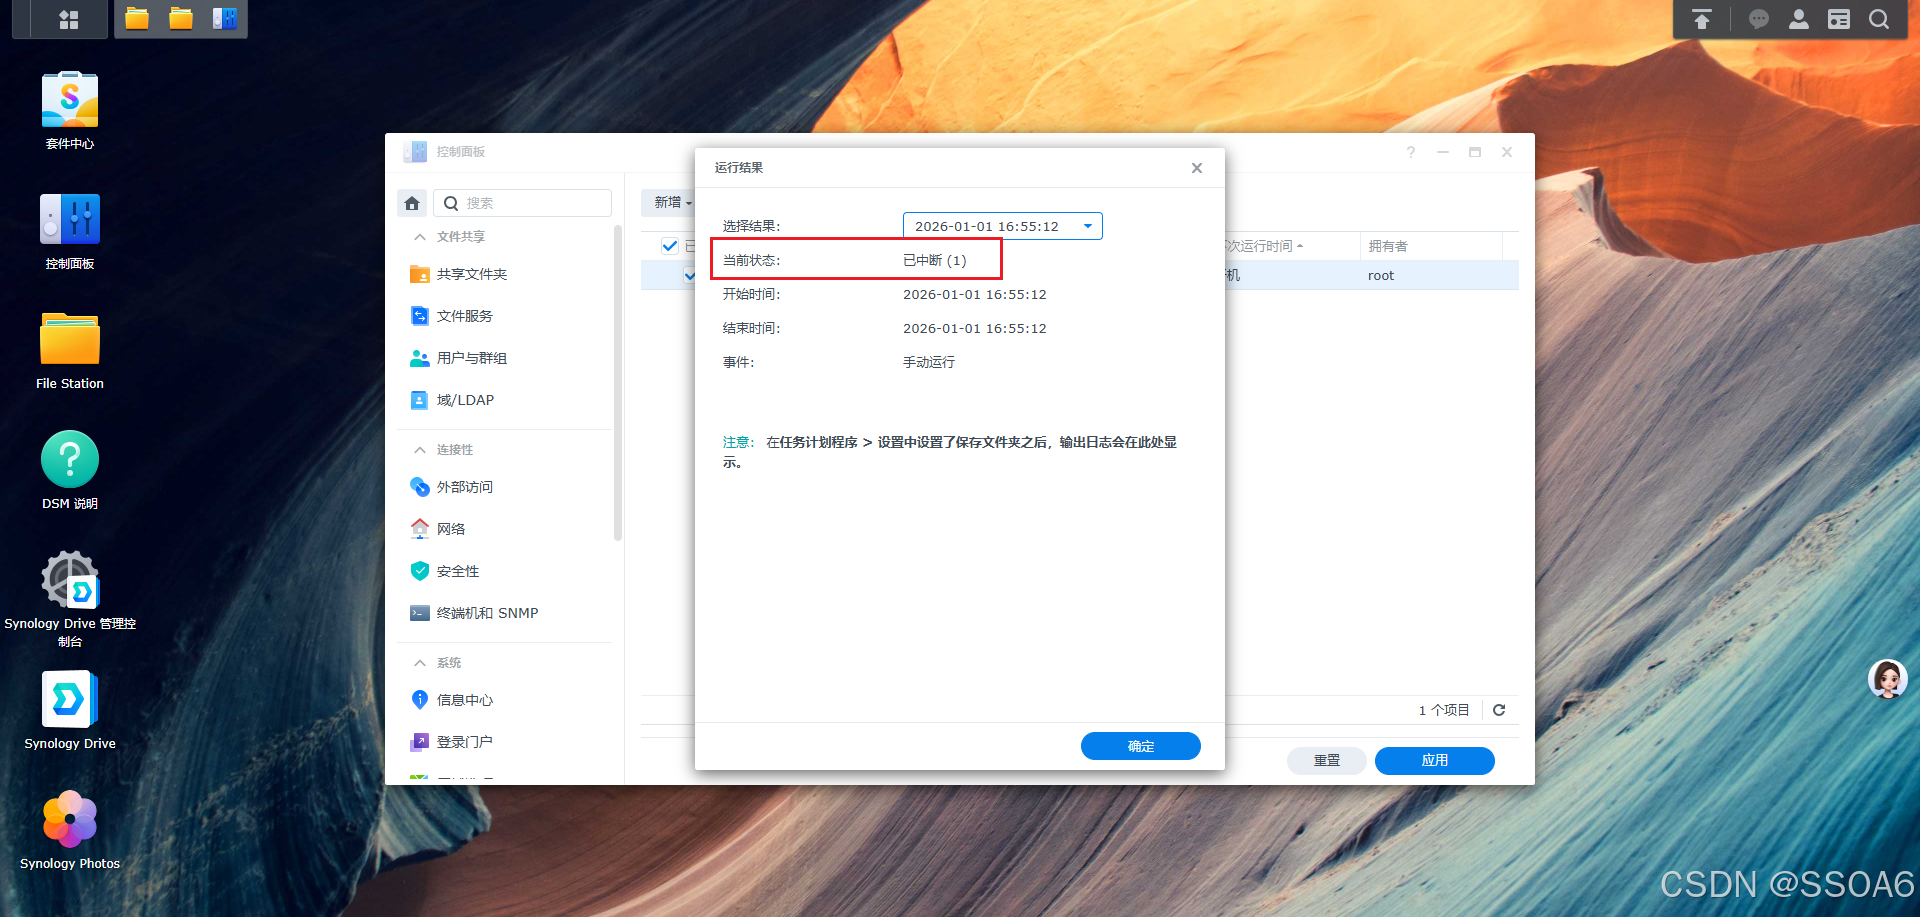This screenshot has width=1920, height=917.
Task: Toggle the select-all checkbox in the list header
Action: coord(670,245)
